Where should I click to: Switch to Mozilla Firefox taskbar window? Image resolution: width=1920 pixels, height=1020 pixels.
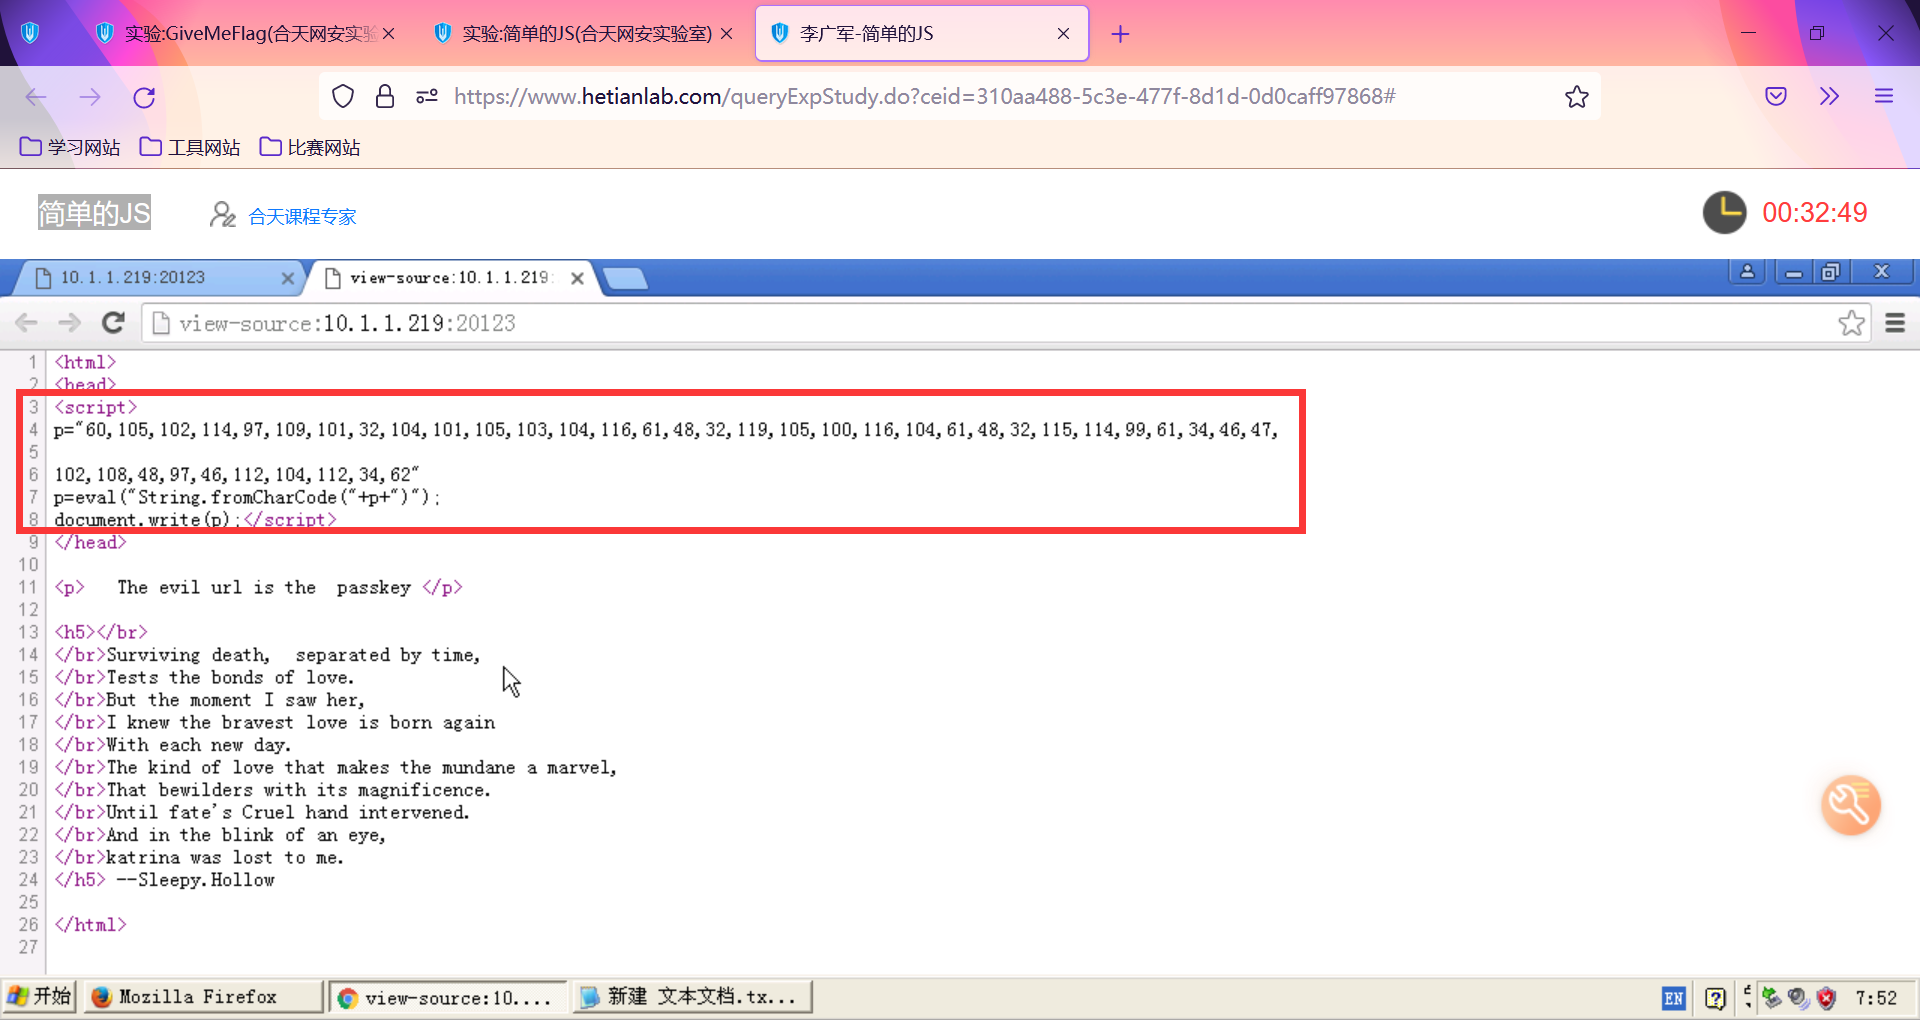click(203, 997)
